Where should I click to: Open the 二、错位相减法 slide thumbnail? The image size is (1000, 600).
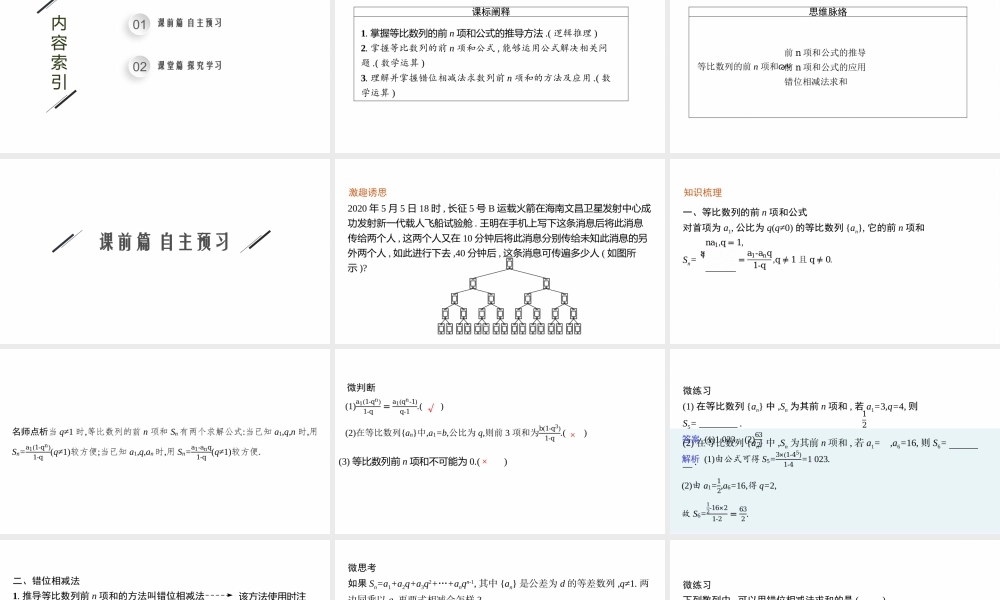tap(165, 572)
